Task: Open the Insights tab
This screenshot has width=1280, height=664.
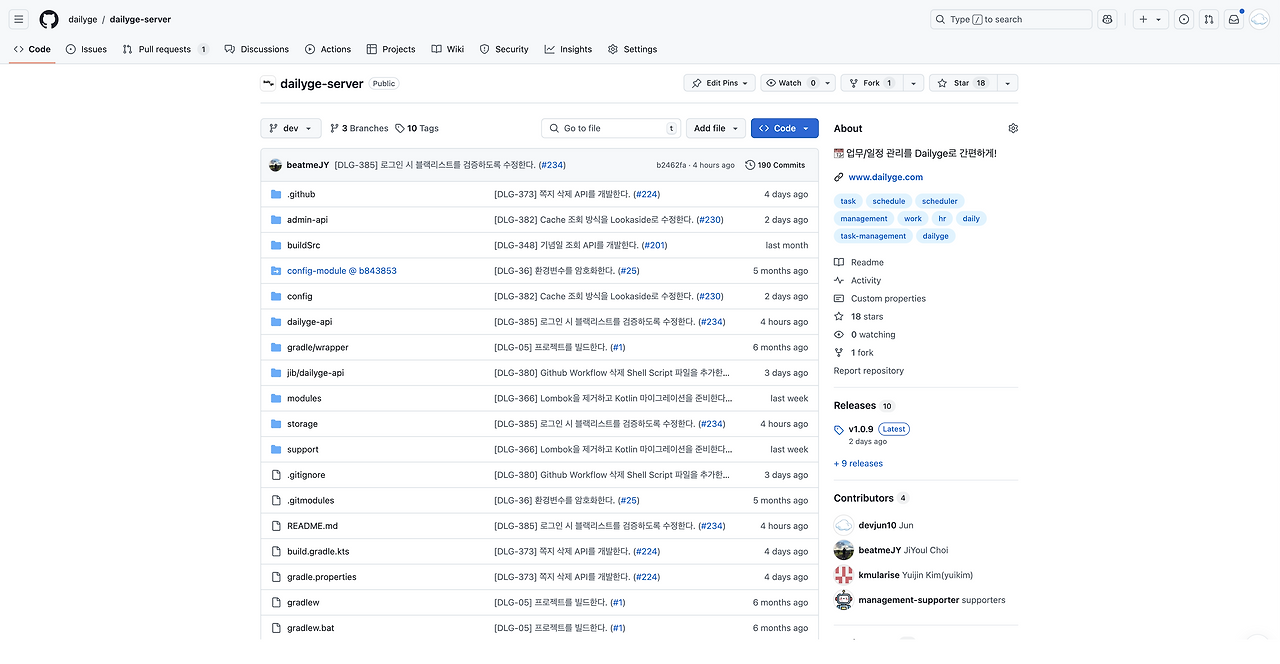Action: click(x=568, y=49)
